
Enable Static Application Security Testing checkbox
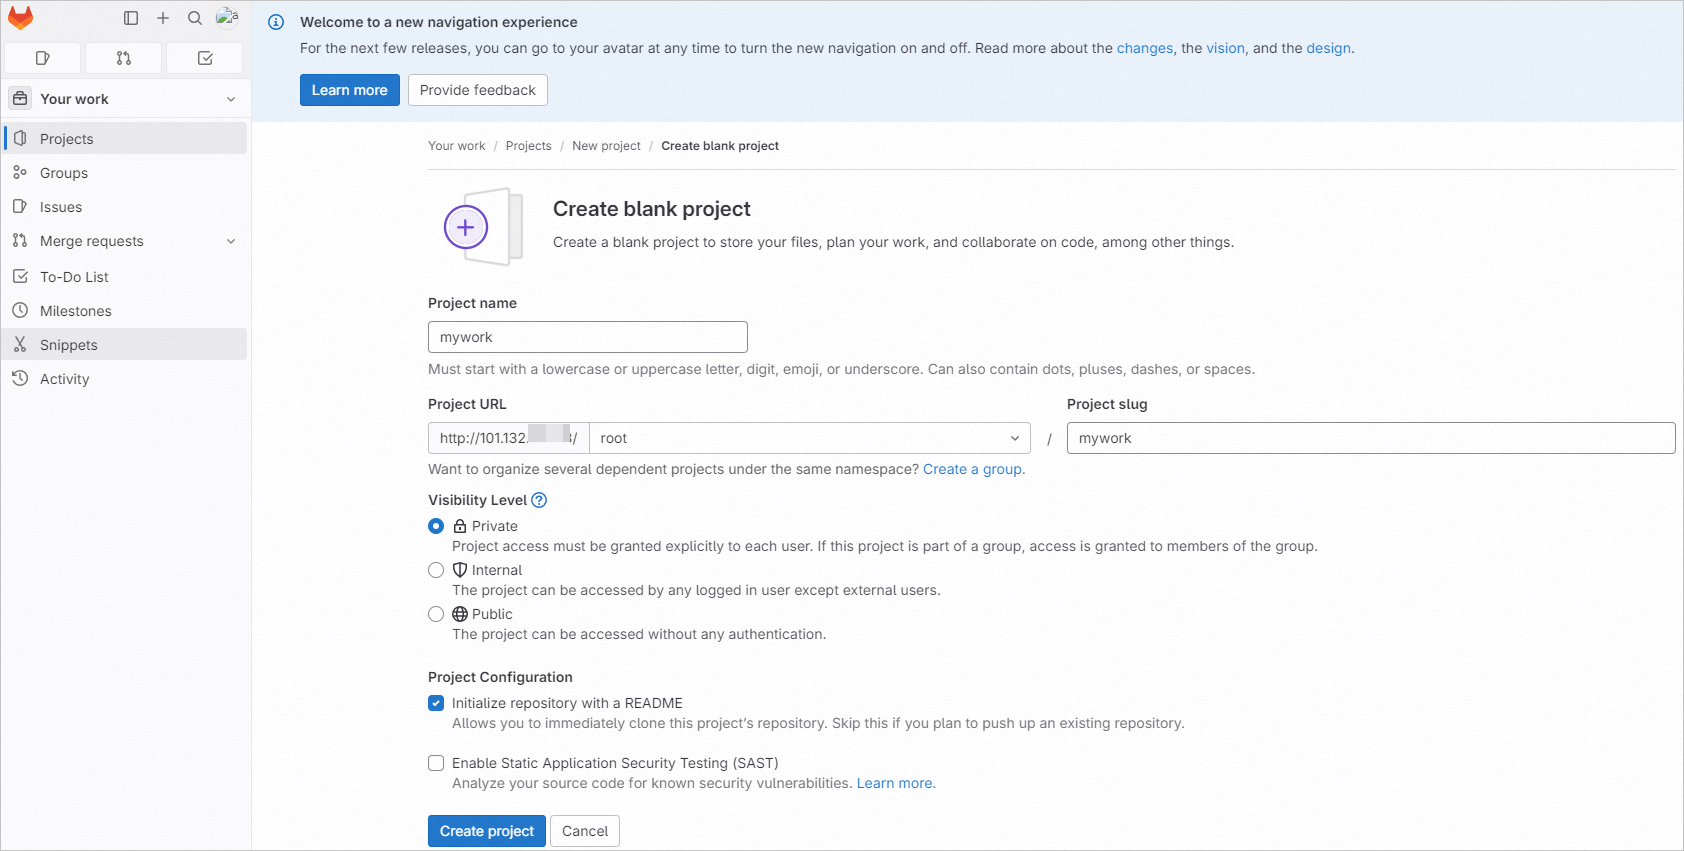(x=436, y=763)
